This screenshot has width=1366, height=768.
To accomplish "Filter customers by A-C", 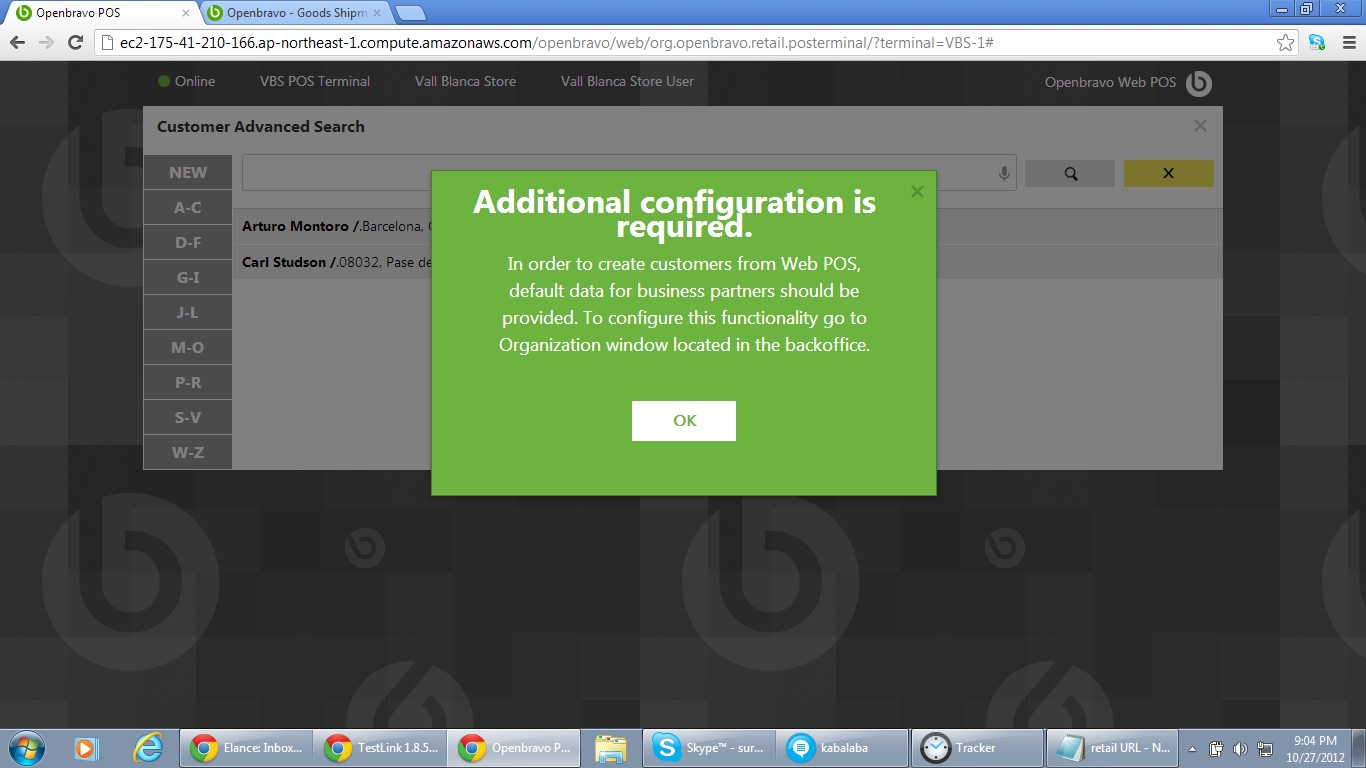I will point(188,208).
